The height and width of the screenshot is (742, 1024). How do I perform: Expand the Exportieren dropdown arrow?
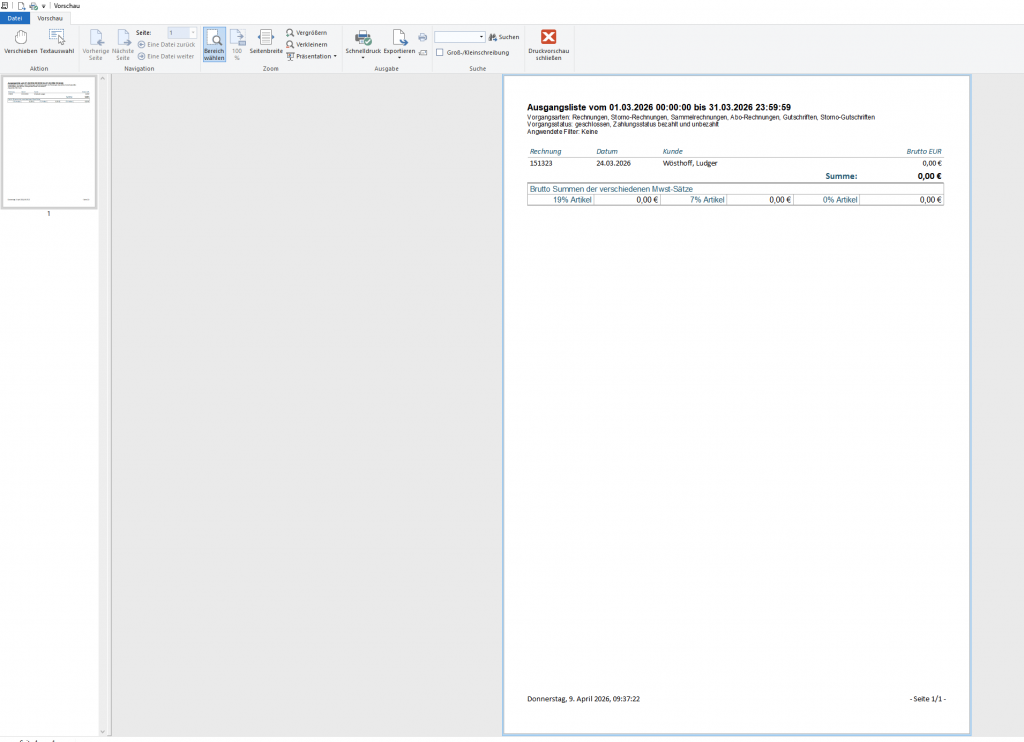point(399,58)
